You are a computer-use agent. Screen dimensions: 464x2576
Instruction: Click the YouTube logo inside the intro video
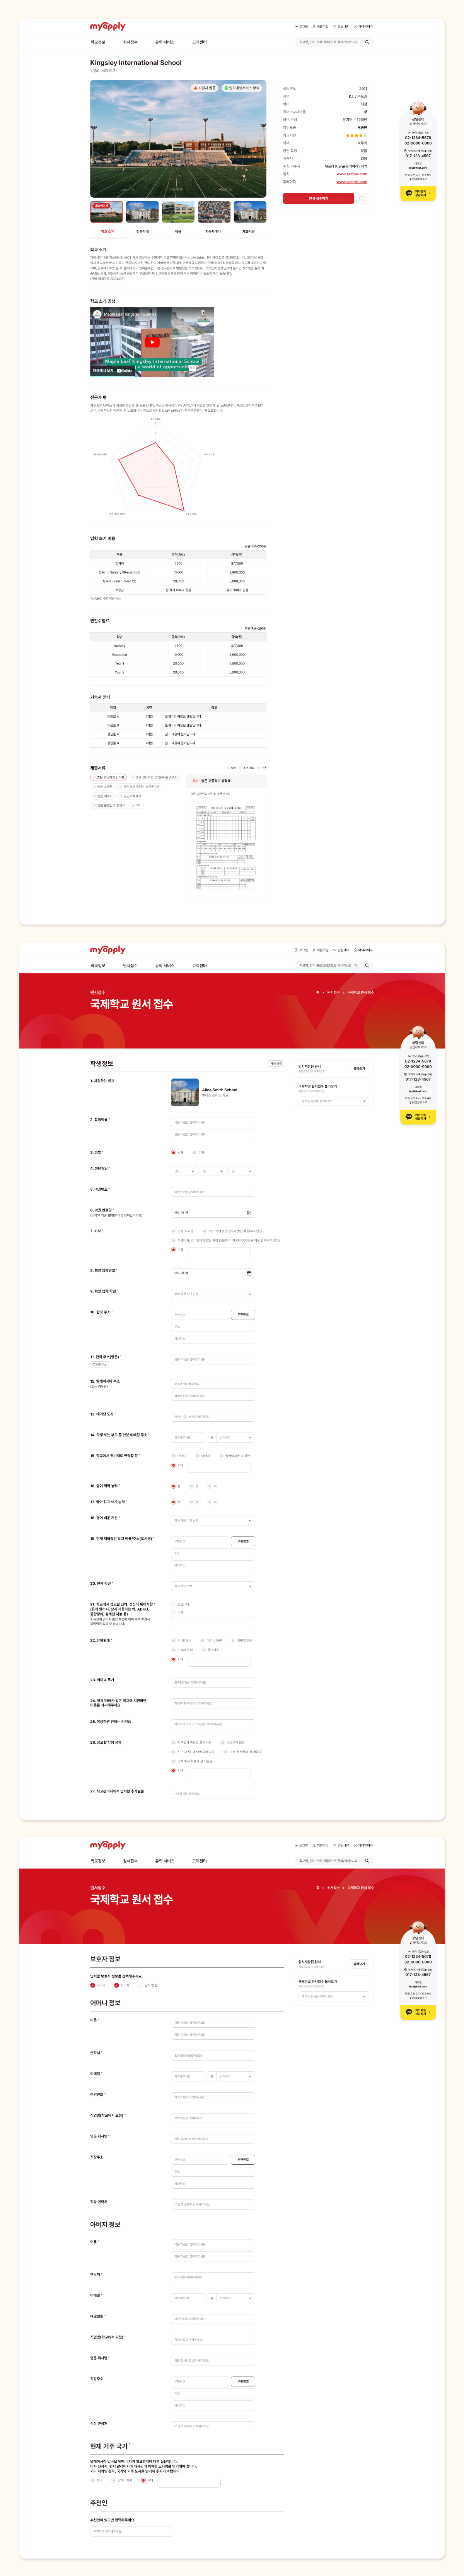click(x=124, y=371)
